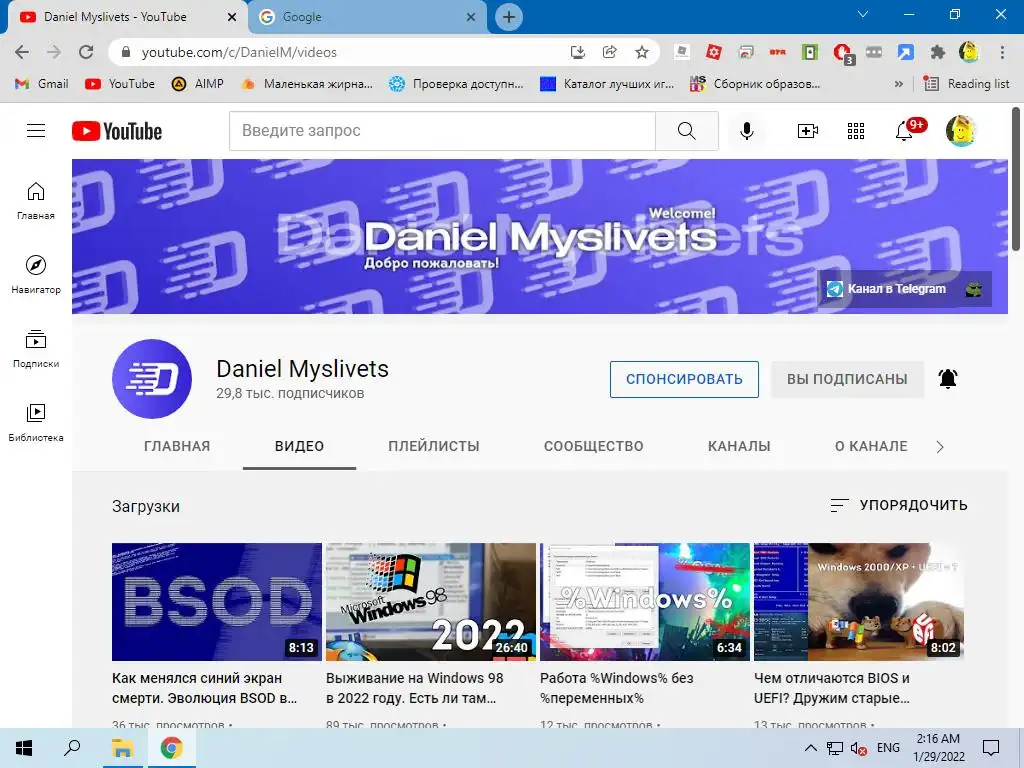
Task: Open the account avatar menu on YouTube
Action: click(961, 131)
